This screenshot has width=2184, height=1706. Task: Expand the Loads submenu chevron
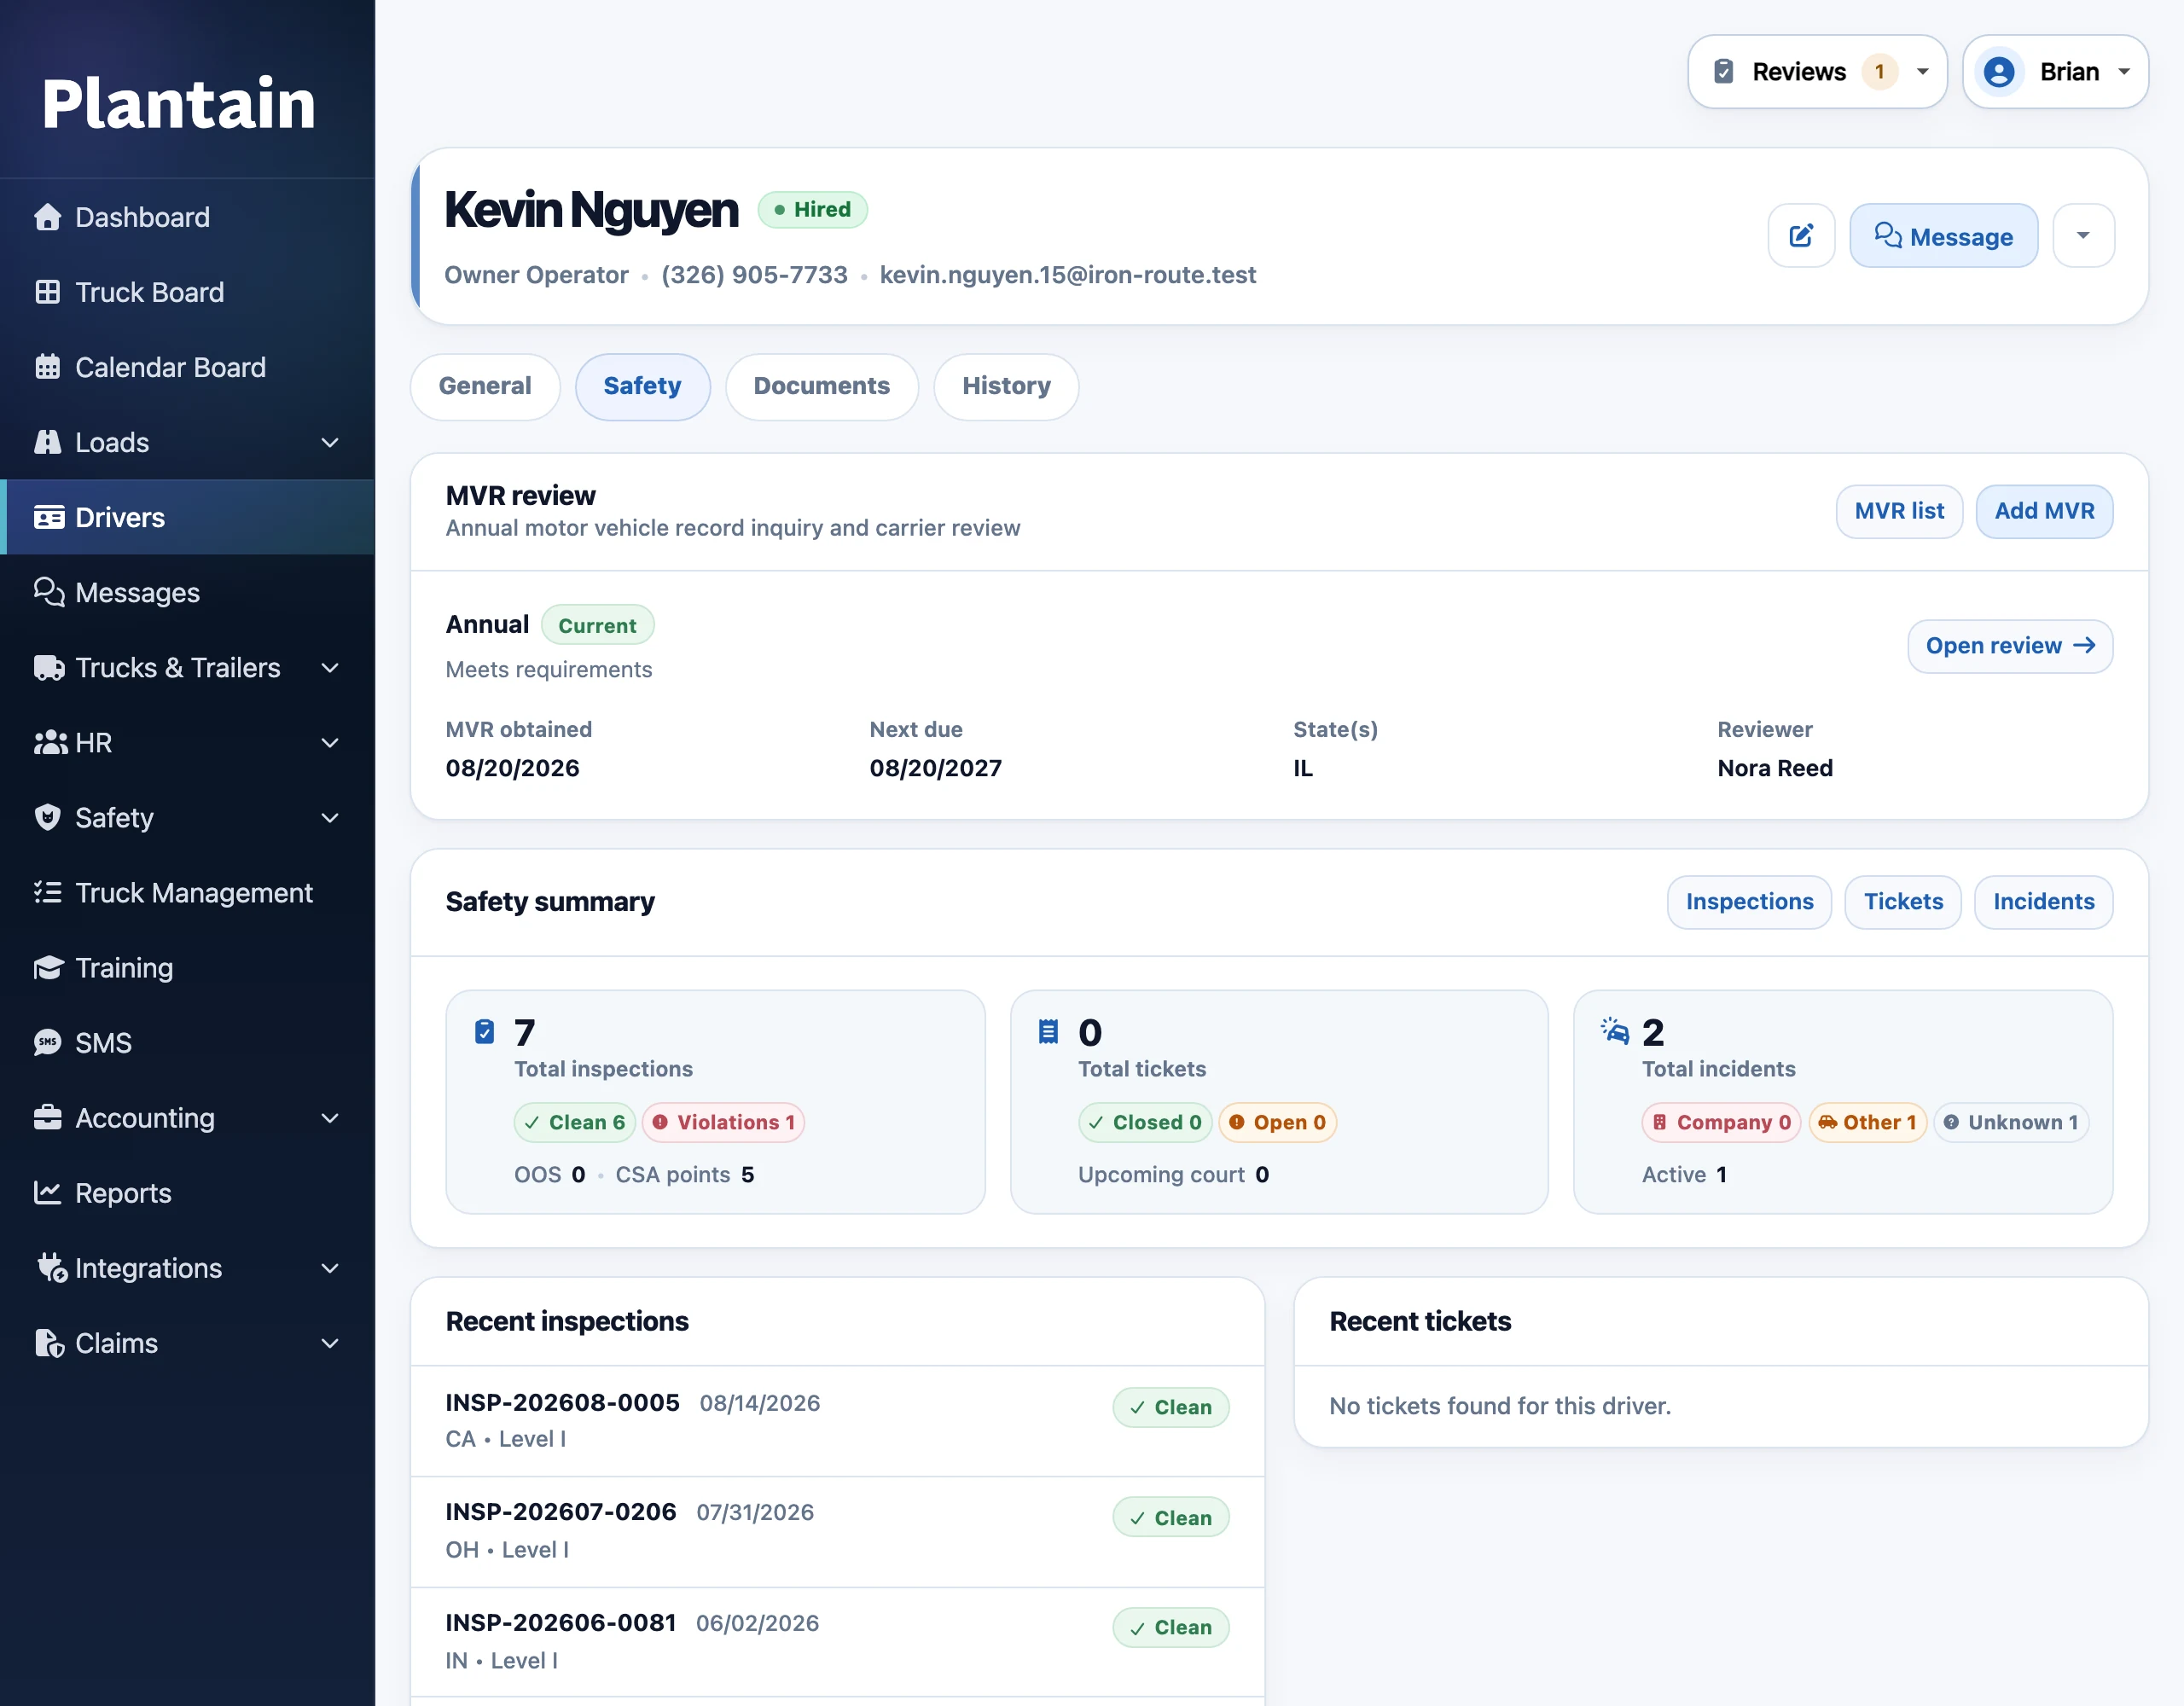pos(330,442)
